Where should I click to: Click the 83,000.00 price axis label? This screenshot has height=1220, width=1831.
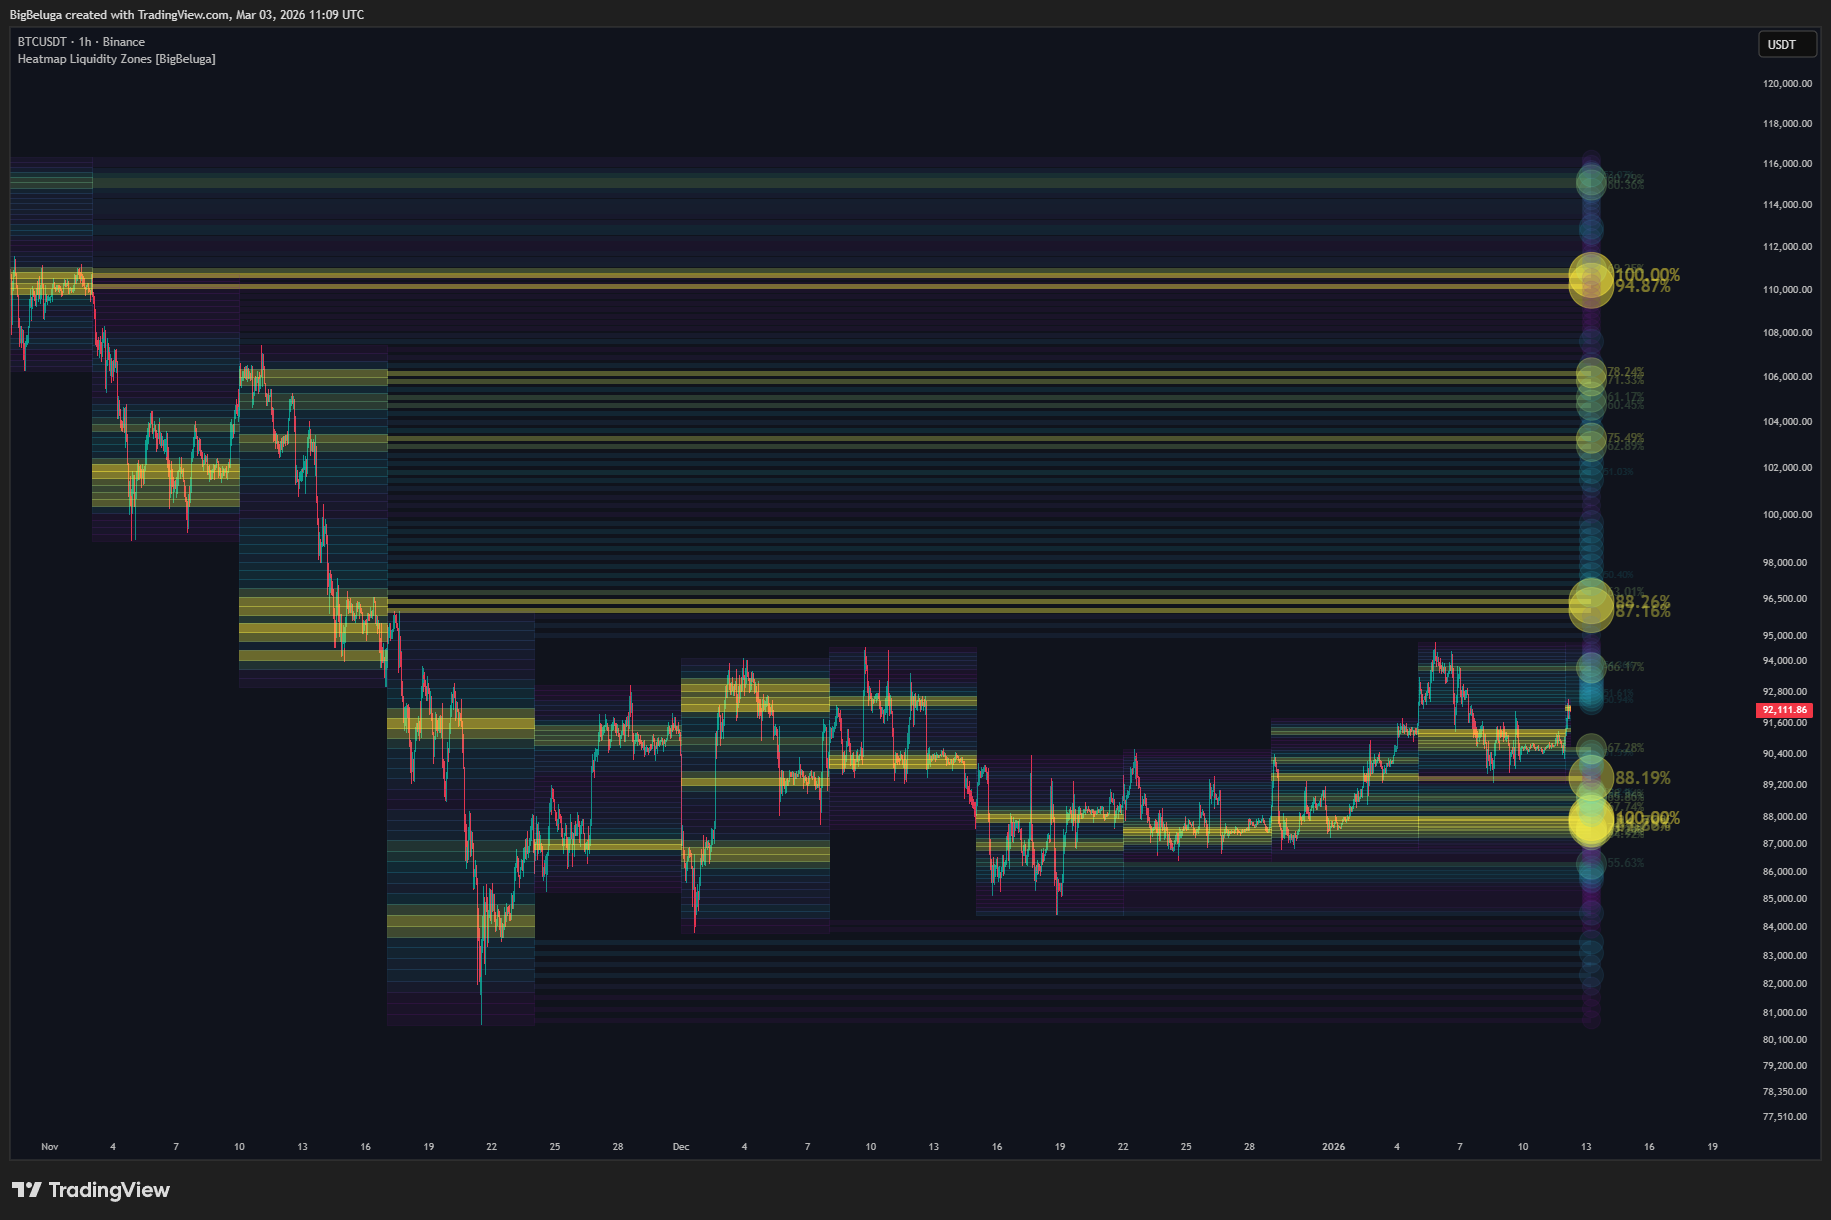(x=1785, y=956)
